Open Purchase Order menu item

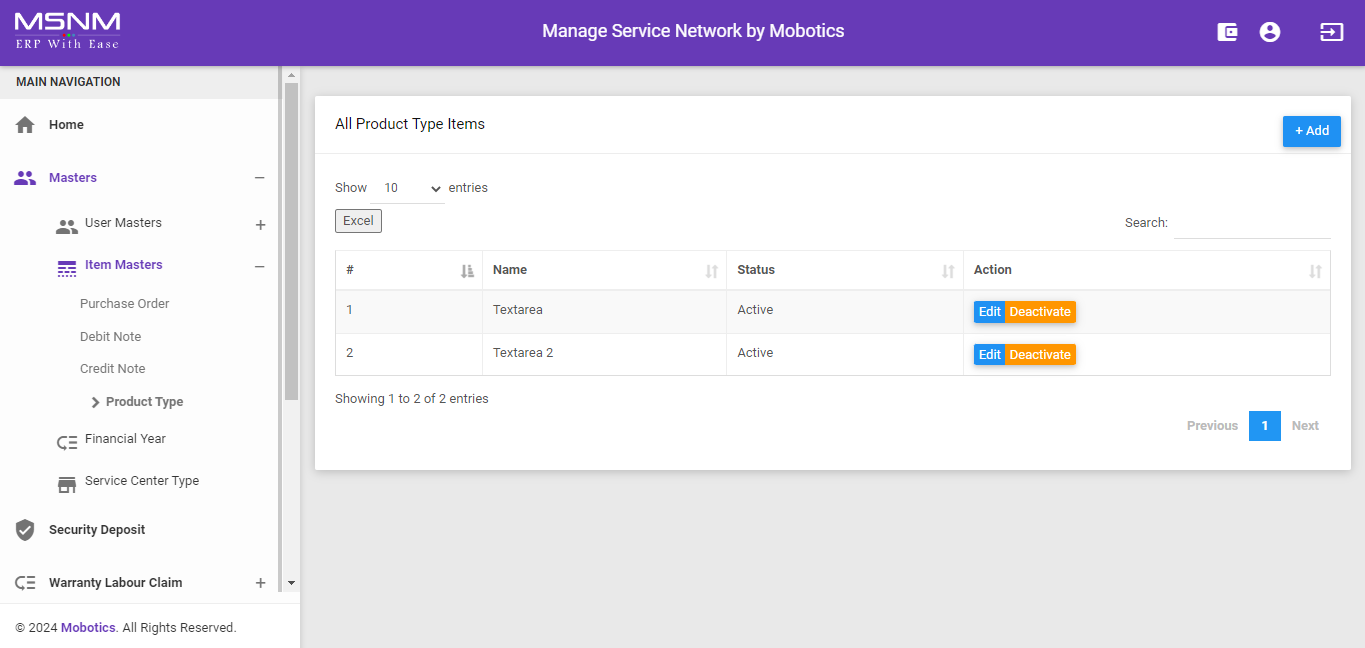coord(125,304)
